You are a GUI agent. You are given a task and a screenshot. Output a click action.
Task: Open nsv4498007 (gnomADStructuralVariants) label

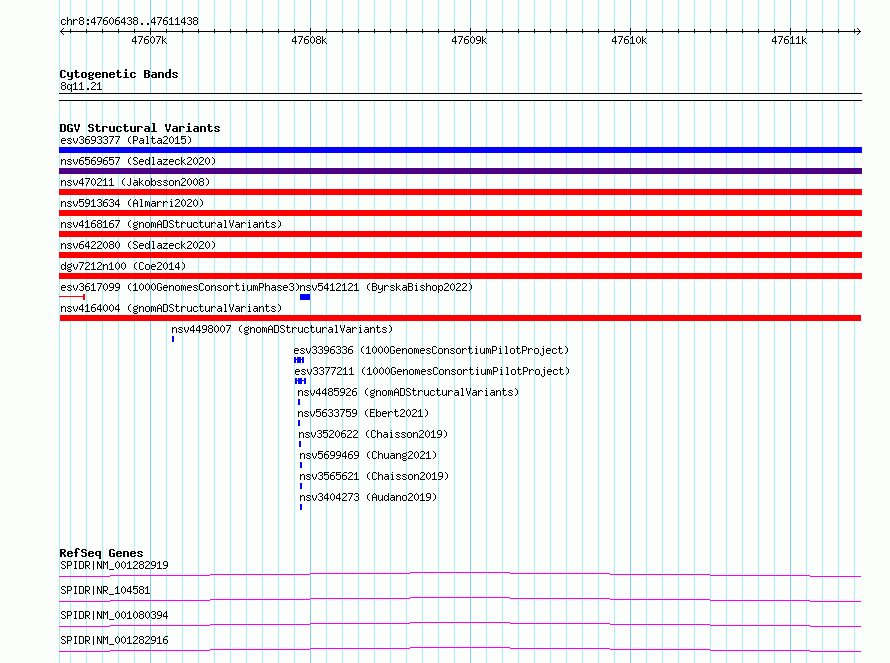click(x=282, y=329)
